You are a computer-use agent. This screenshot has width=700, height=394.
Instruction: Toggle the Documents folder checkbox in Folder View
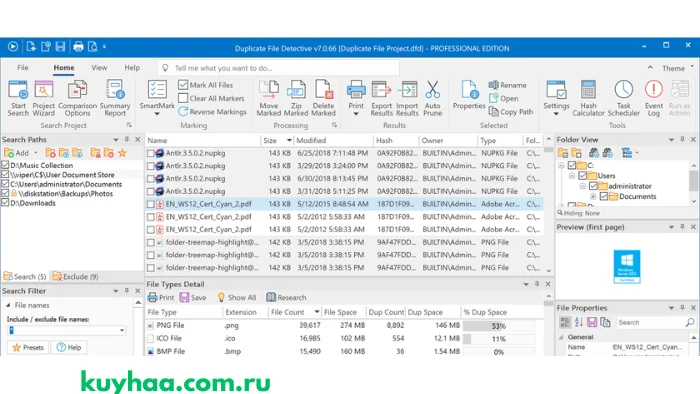click(x=604, y=196)
